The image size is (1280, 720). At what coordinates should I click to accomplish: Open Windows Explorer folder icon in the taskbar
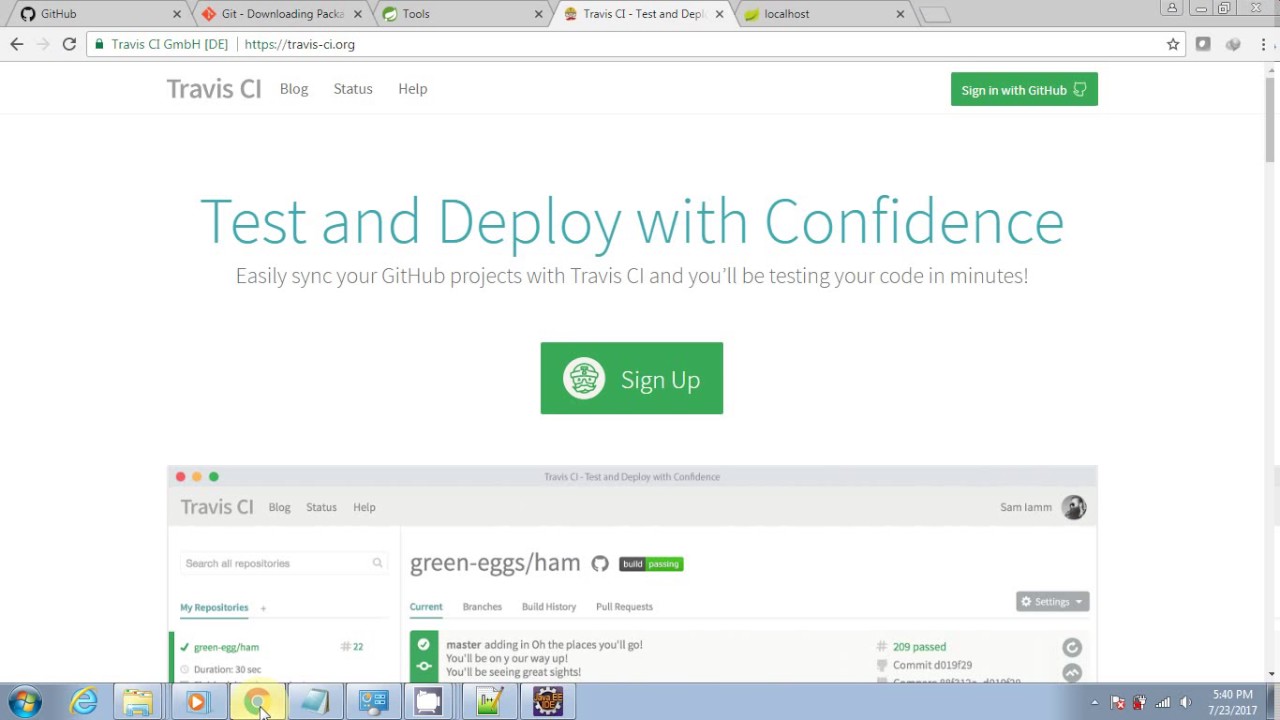(x=138, y=702)
